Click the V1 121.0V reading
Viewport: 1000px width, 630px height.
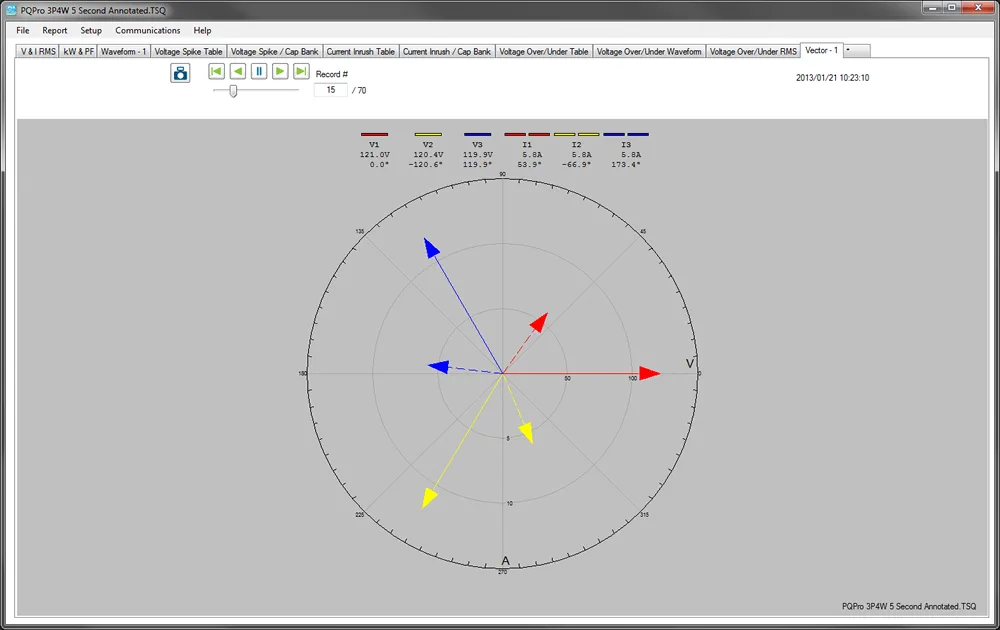[x=374, y=154]
